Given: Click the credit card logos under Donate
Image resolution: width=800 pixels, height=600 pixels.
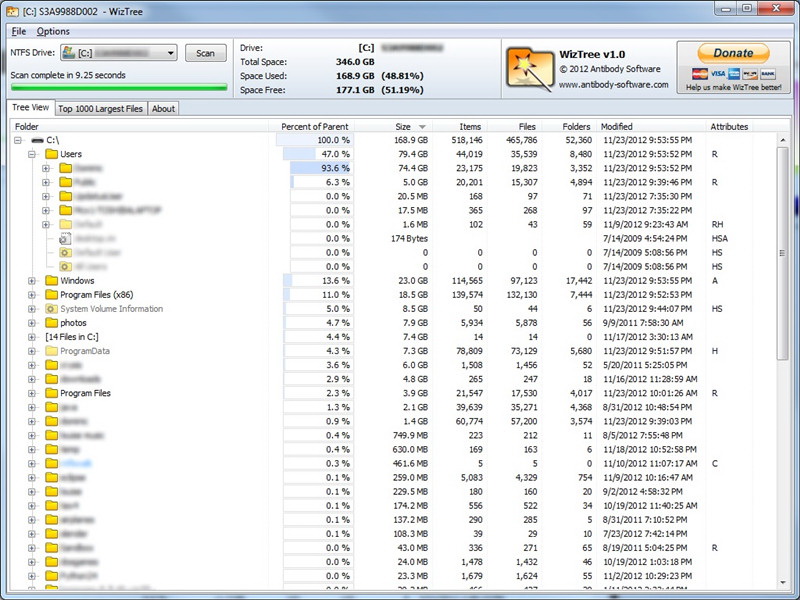Looking at the screenshot, I should (734, 74).
